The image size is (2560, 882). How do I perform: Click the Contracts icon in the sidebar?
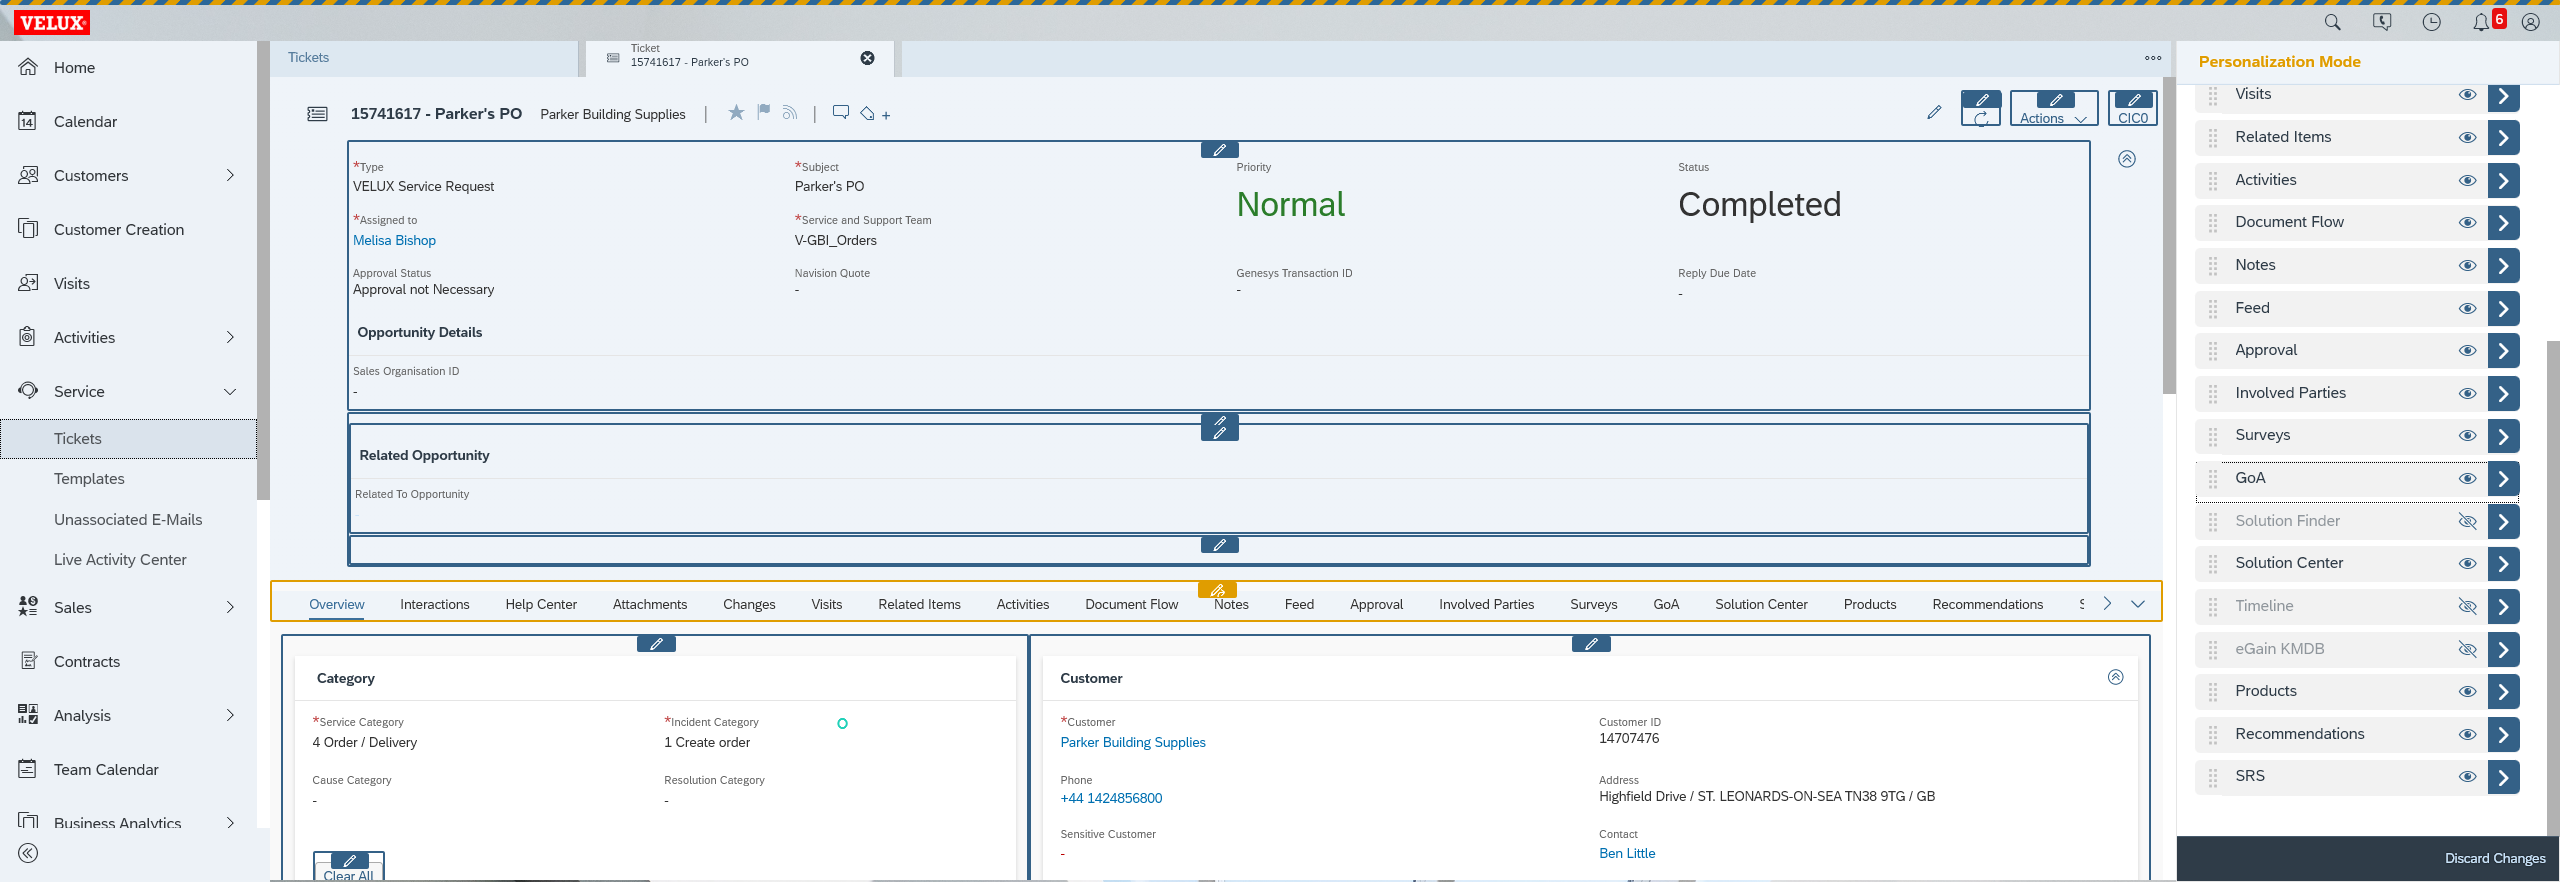[28, 661]
